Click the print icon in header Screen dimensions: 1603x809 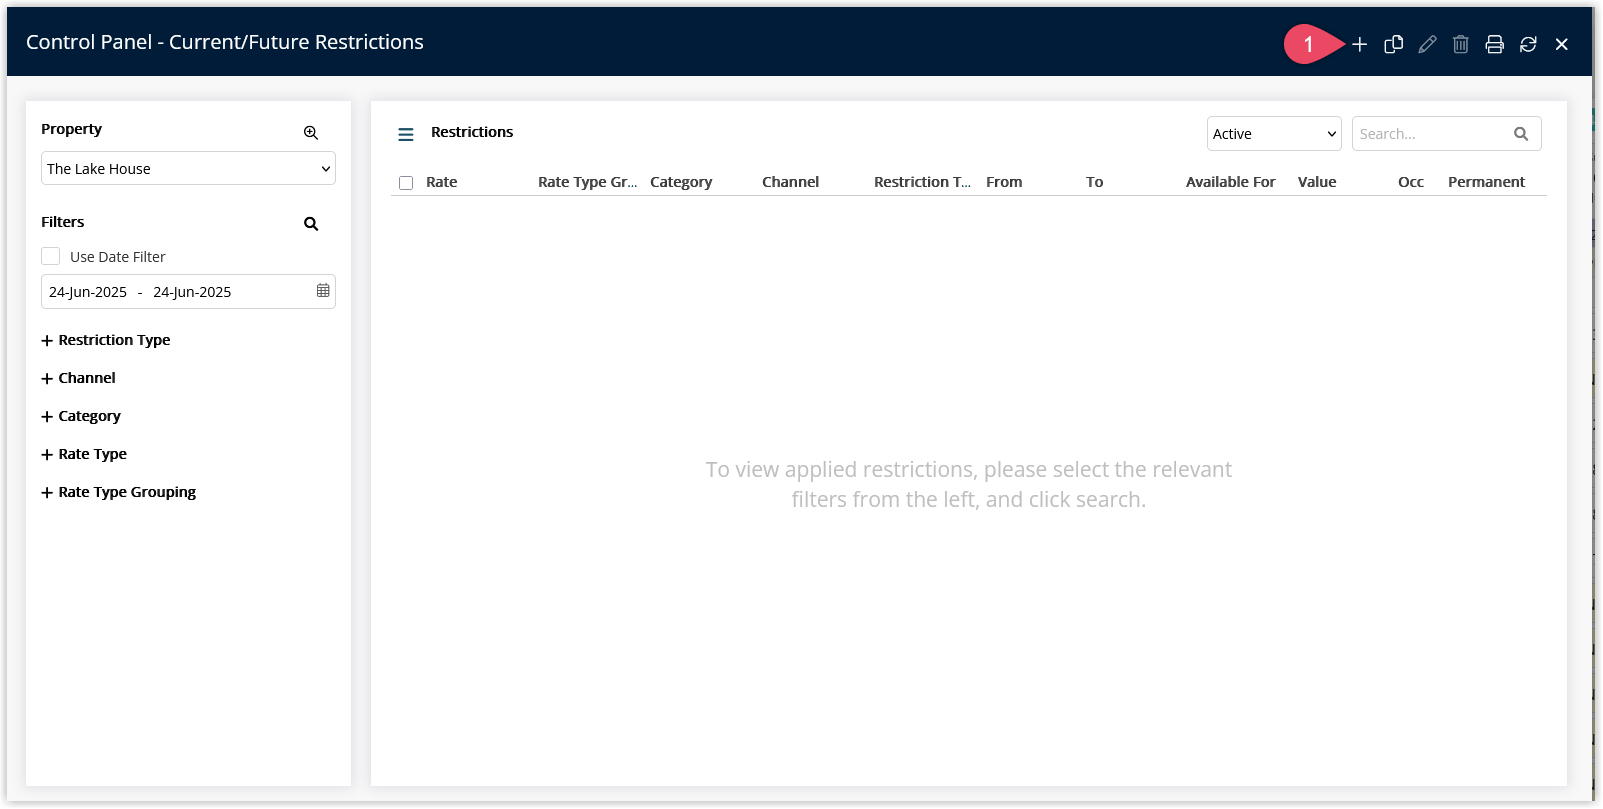point(1494,44)
